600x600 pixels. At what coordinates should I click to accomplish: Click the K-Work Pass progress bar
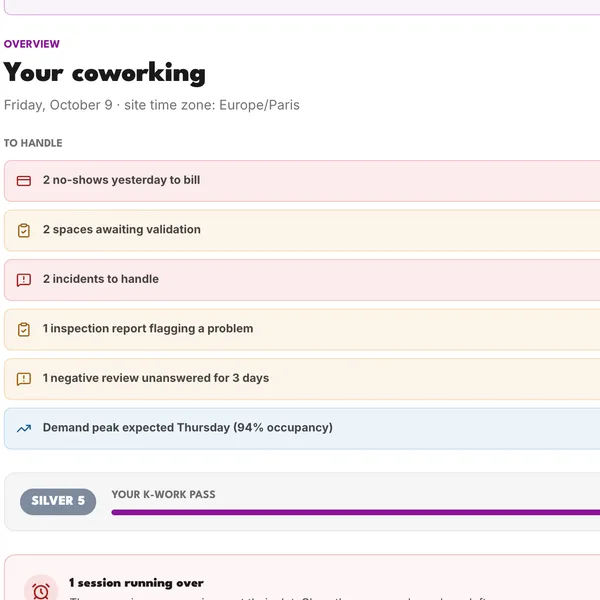coord(355,512)
